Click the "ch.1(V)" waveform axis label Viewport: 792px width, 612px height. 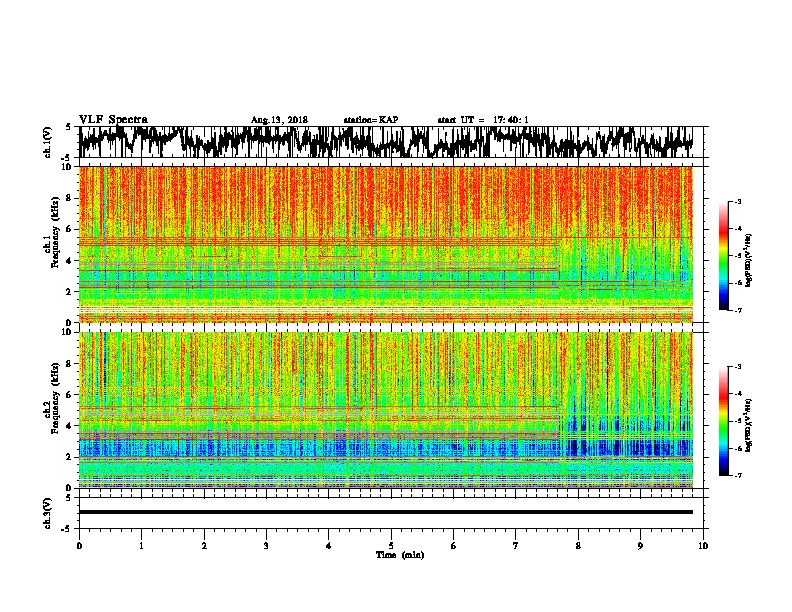pyautogui.click(x=48, y=142)
